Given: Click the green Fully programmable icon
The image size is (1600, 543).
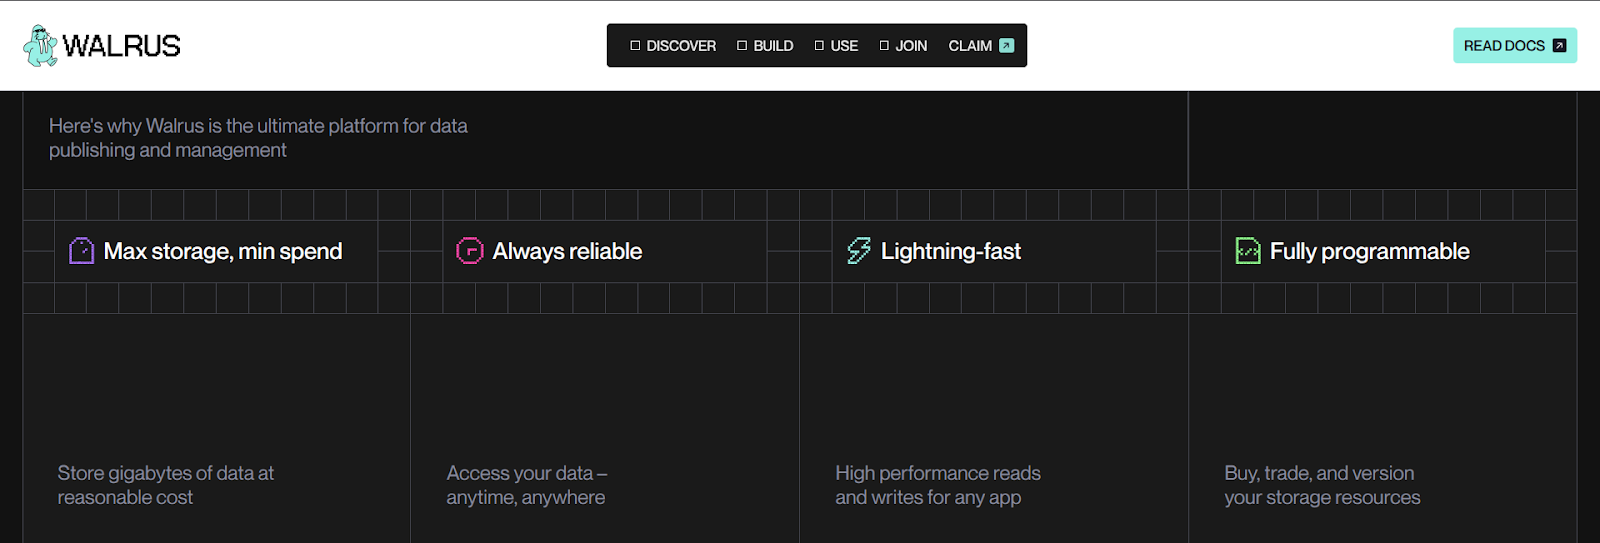Looking at the screenshot, I should 1248,250.
